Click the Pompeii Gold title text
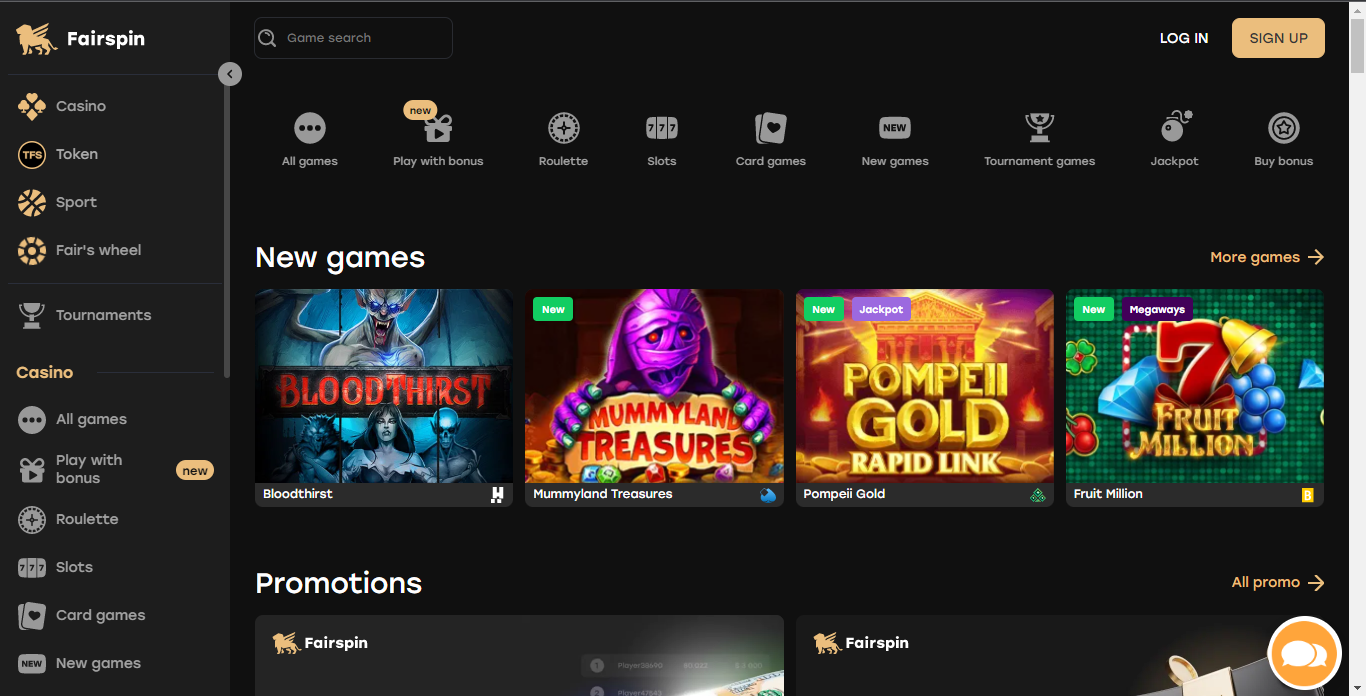Screen dimensions: 1366x696 844,494
